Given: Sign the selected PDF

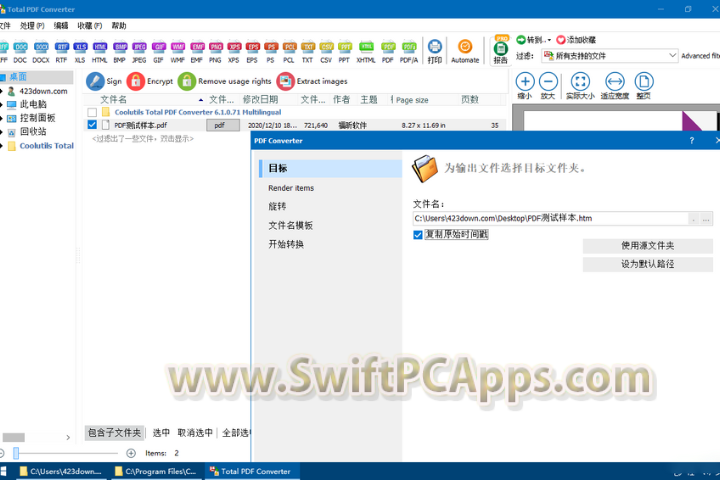Looking at the screenshot, I should 104,81.
